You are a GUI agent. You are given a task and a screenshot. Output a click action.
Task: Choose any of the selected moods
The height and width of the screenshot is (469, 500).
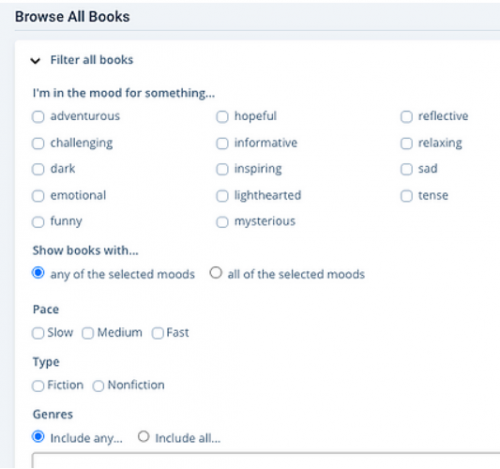point(38,273)
